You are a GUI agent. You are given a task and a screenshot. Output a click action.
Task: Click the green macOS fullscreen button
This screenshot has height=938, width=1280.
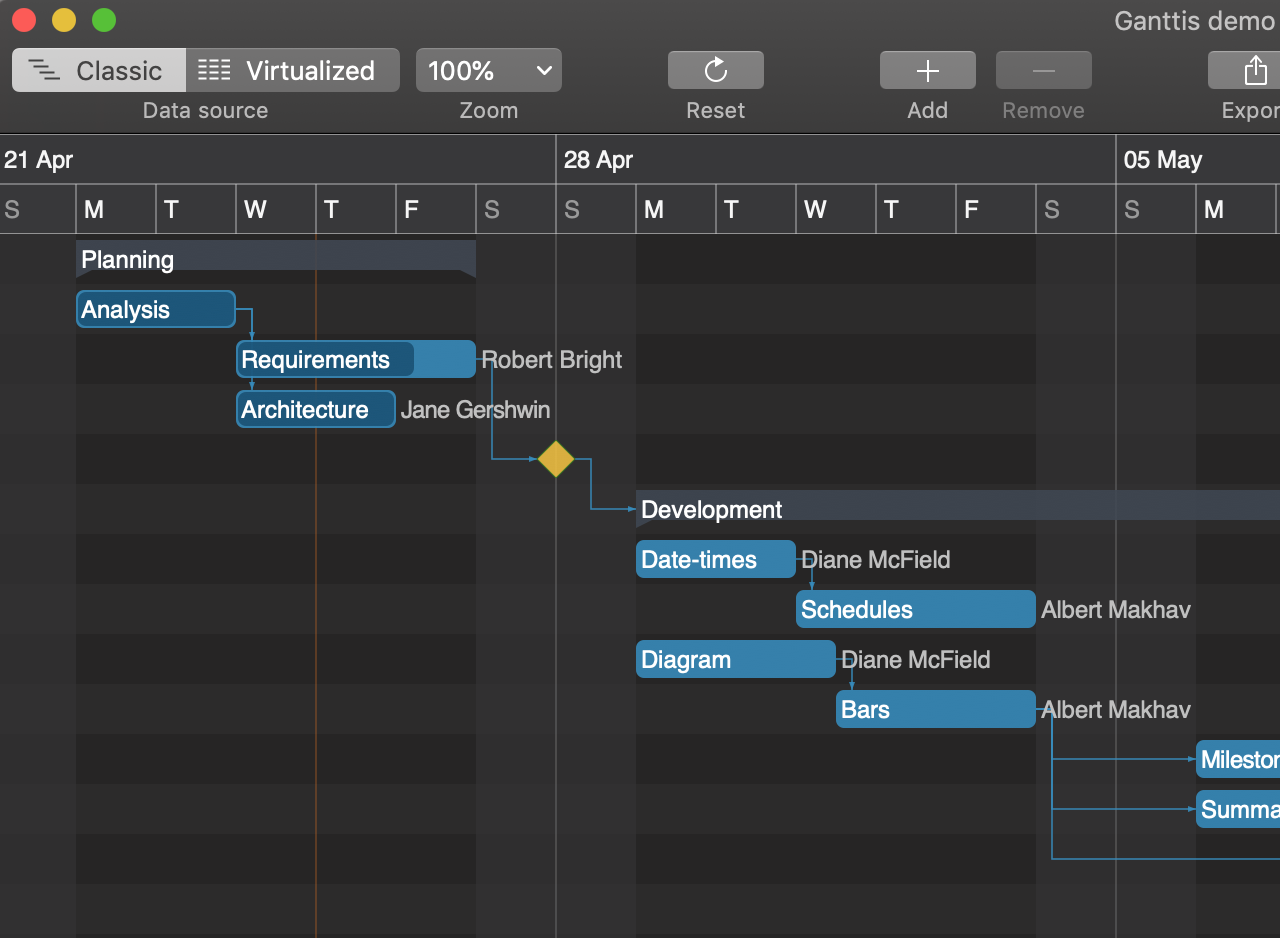pyautogui.click(x=104, y=19)
